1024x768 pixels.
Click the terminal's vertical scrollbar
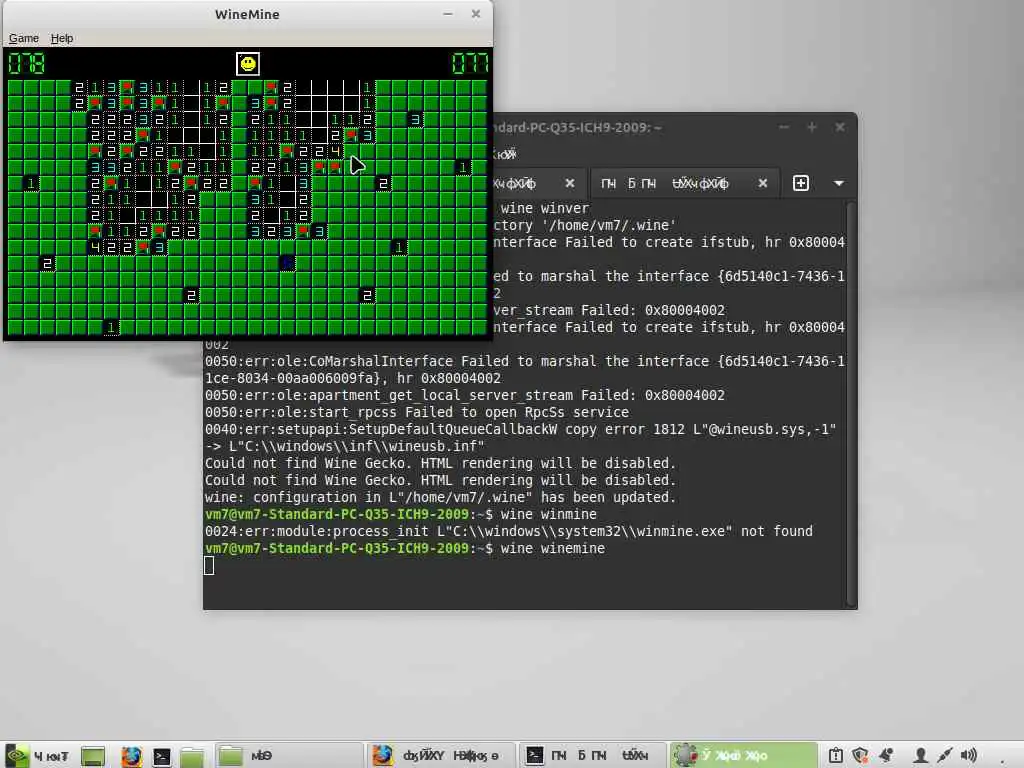850,405
